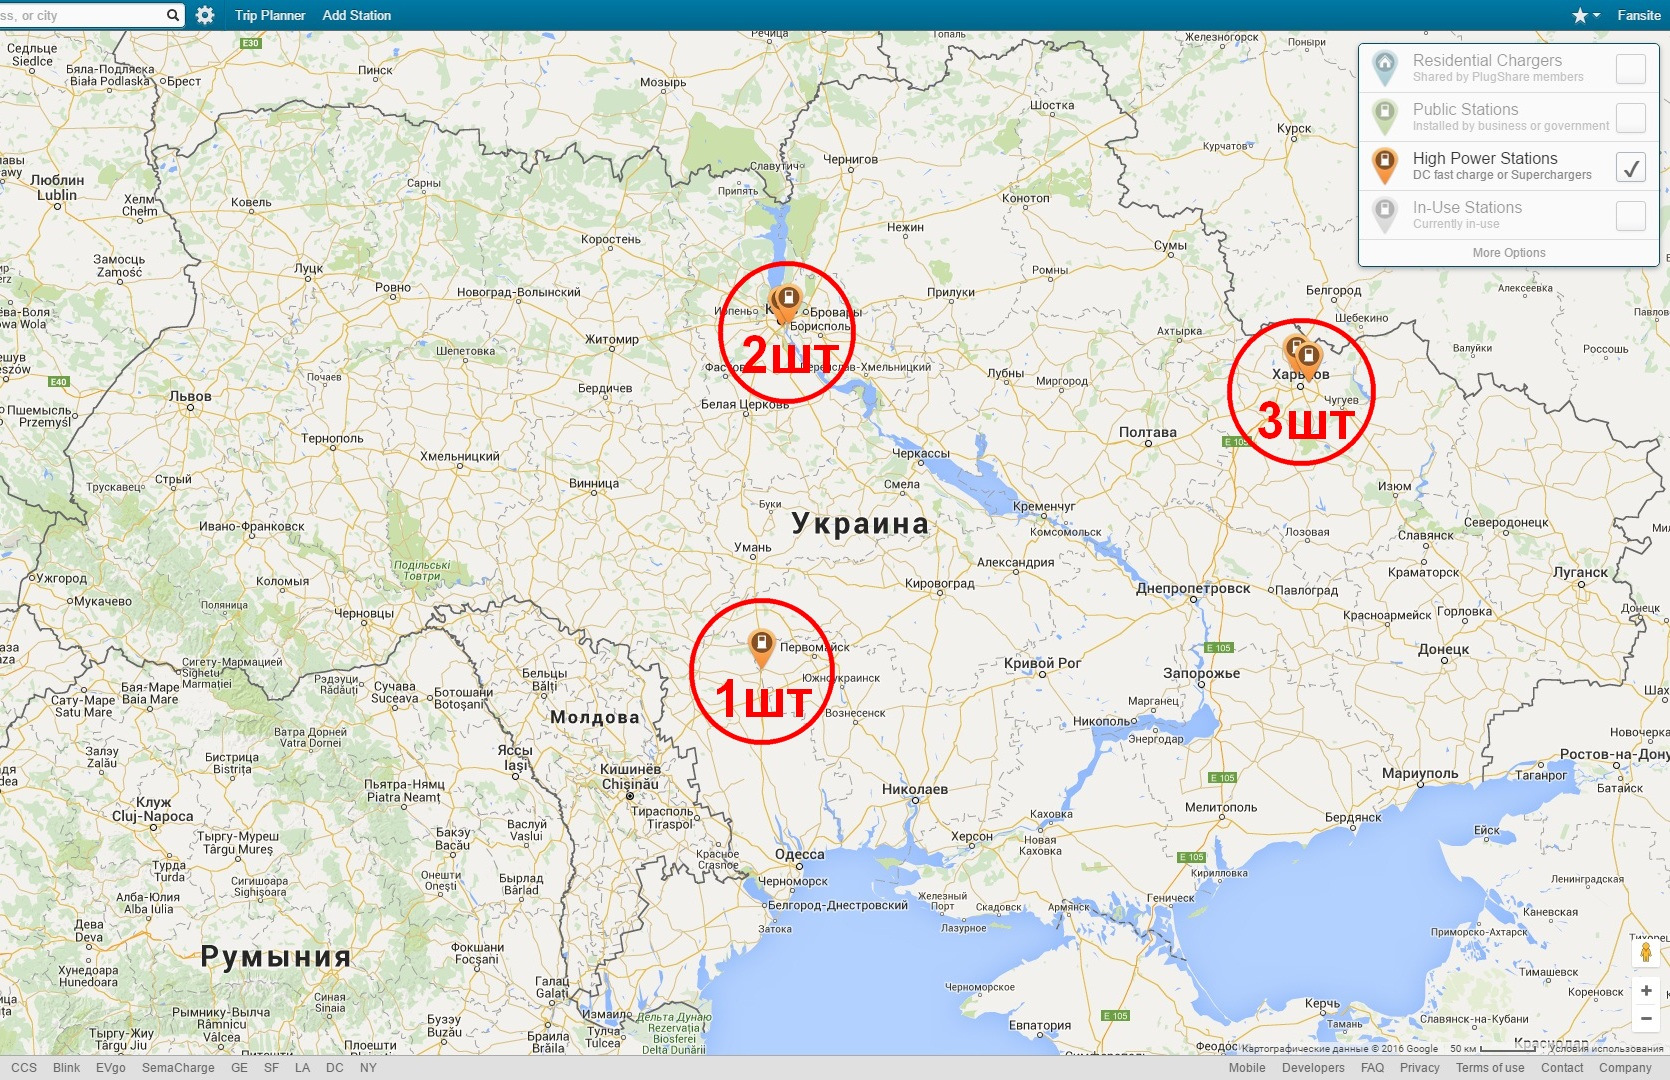The height and width of the screenshot is (1080, 1670).
Task: Click the Street View pegman icon
Action: point(1645,952)
